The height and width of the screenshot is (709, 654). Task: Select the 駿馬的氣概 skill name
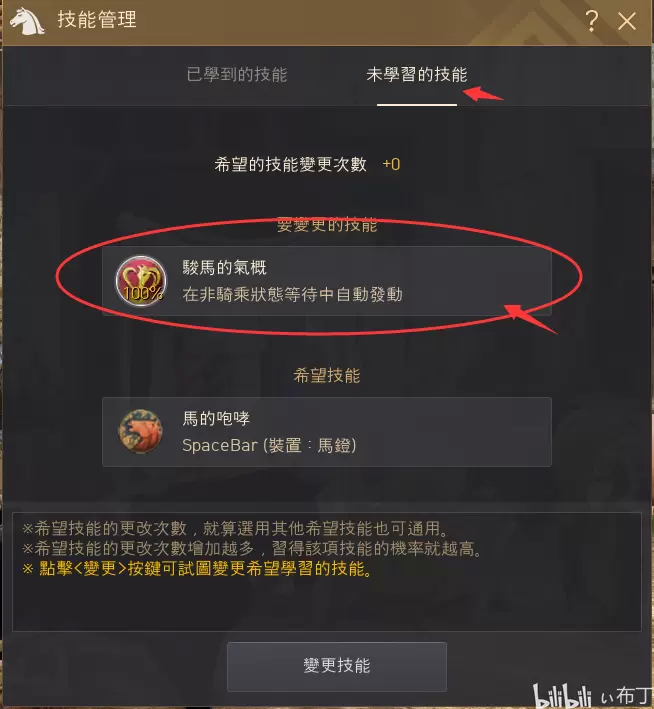(225, 268)
